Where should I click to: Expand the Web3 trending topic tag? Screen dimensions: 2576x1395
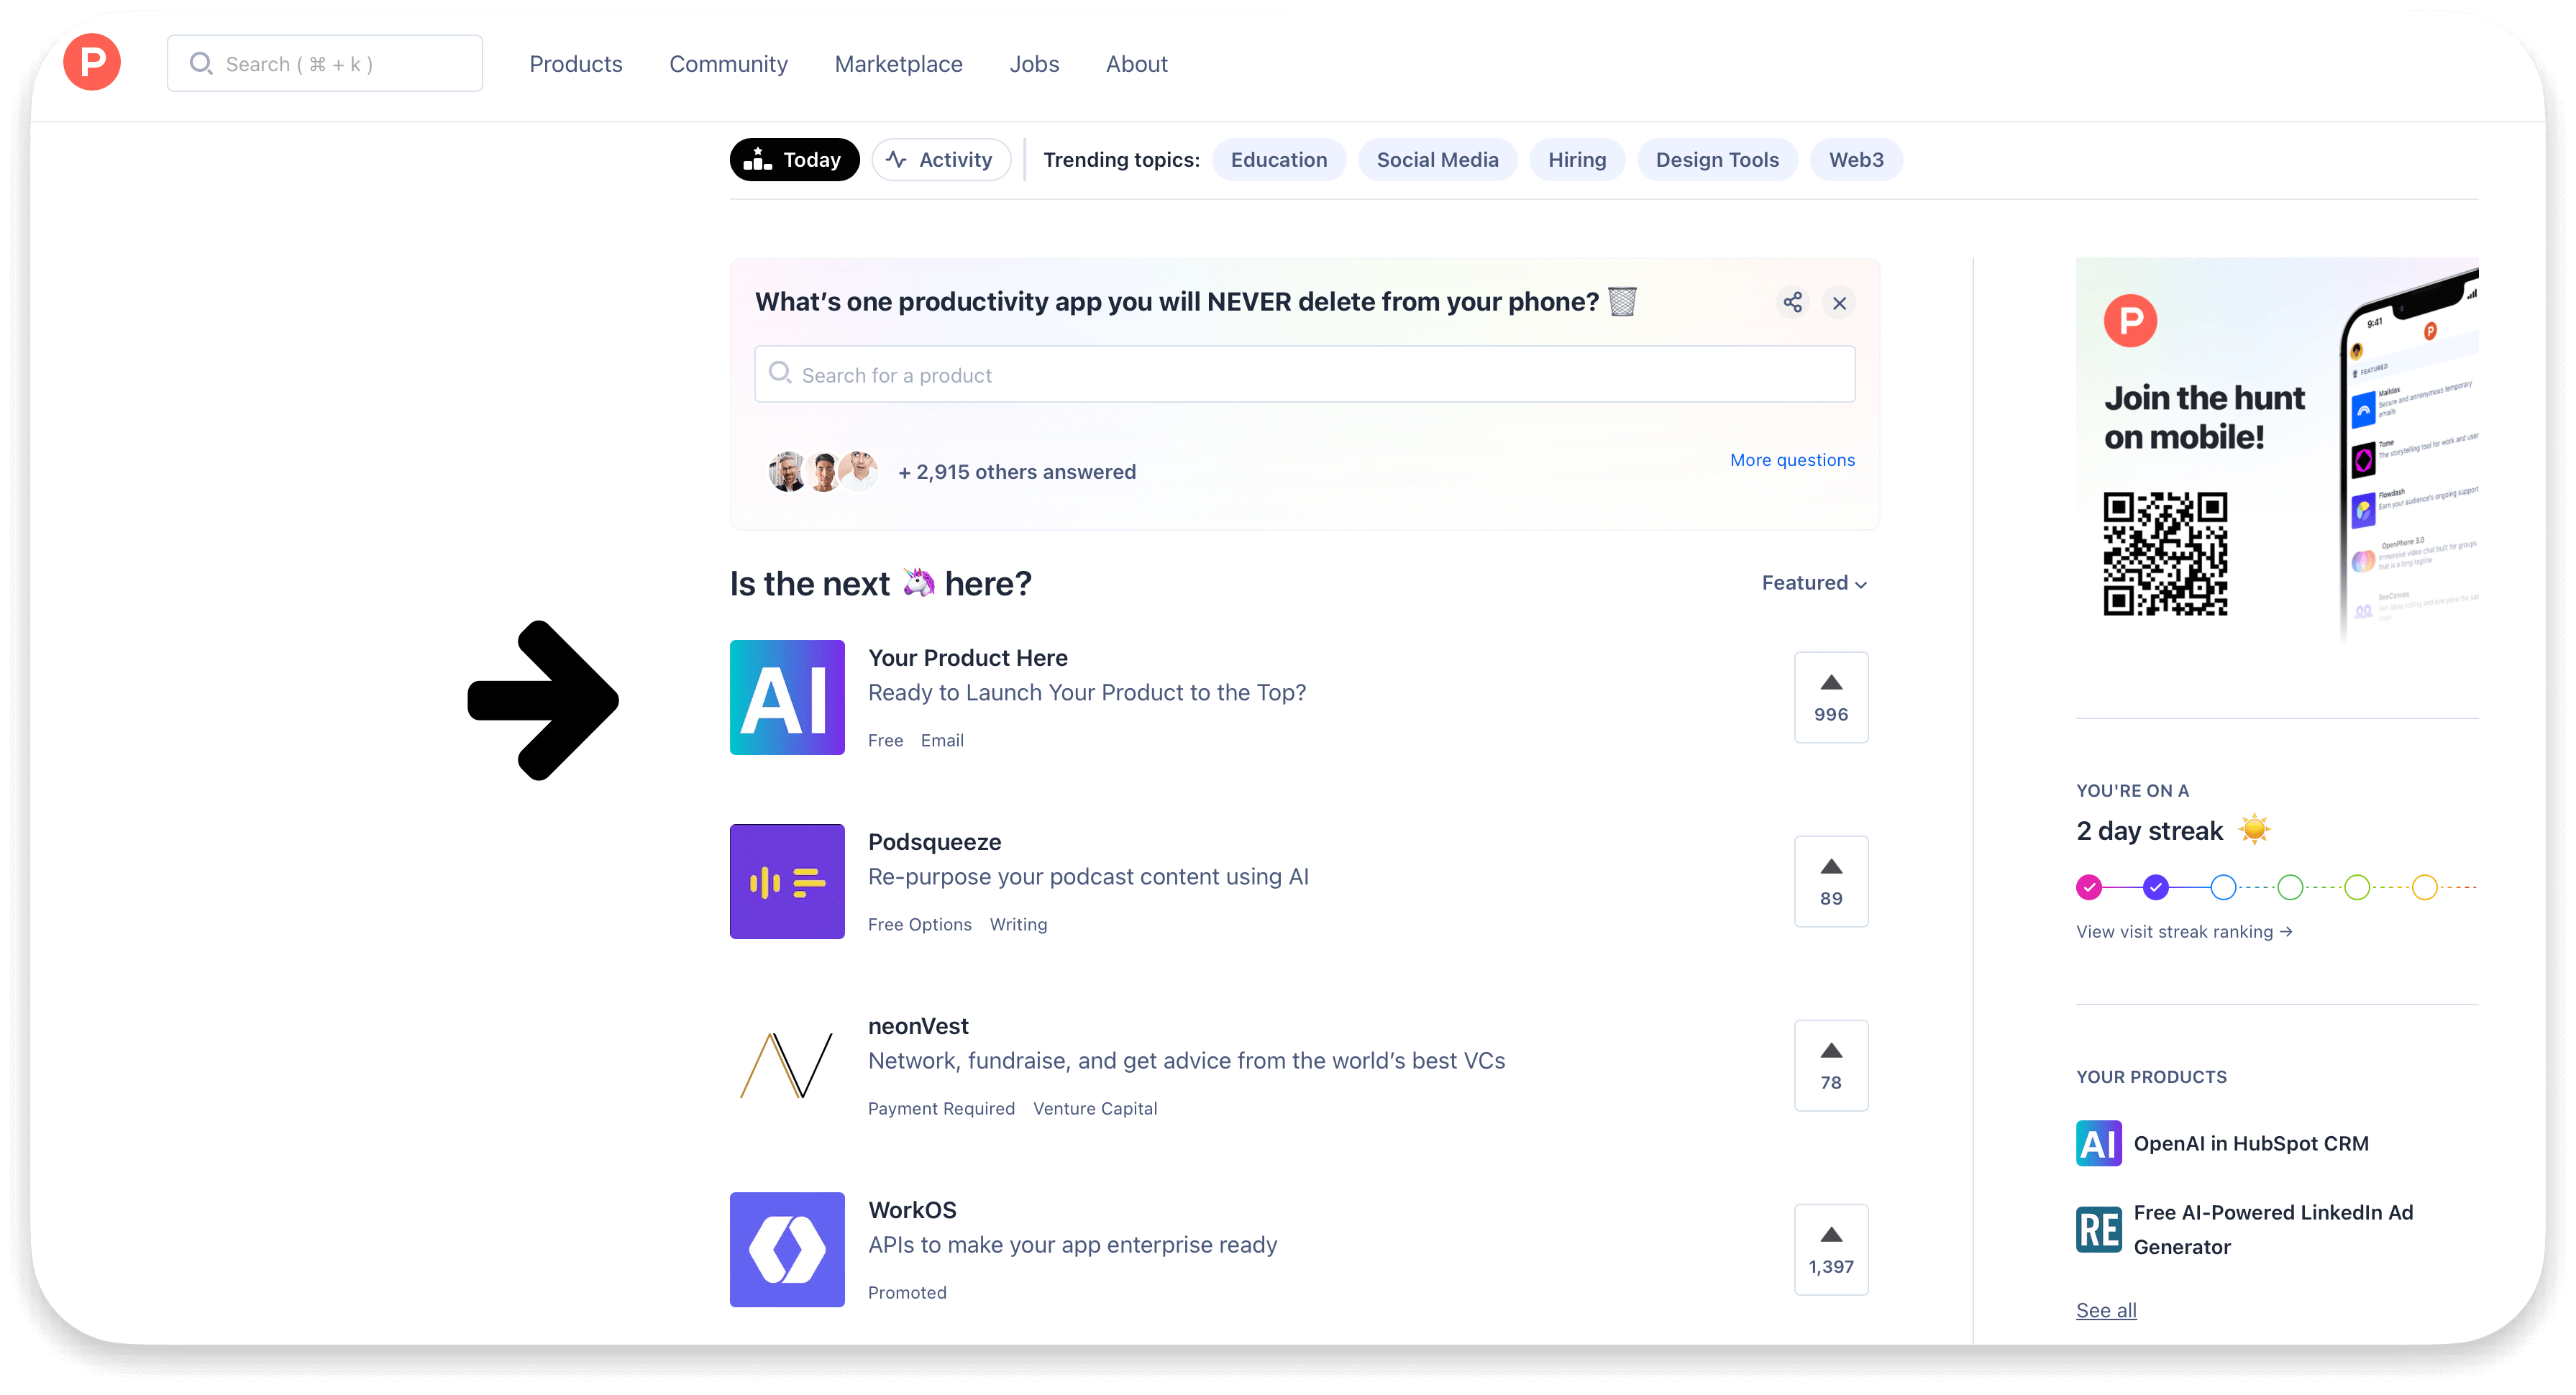pos(1856,160)
